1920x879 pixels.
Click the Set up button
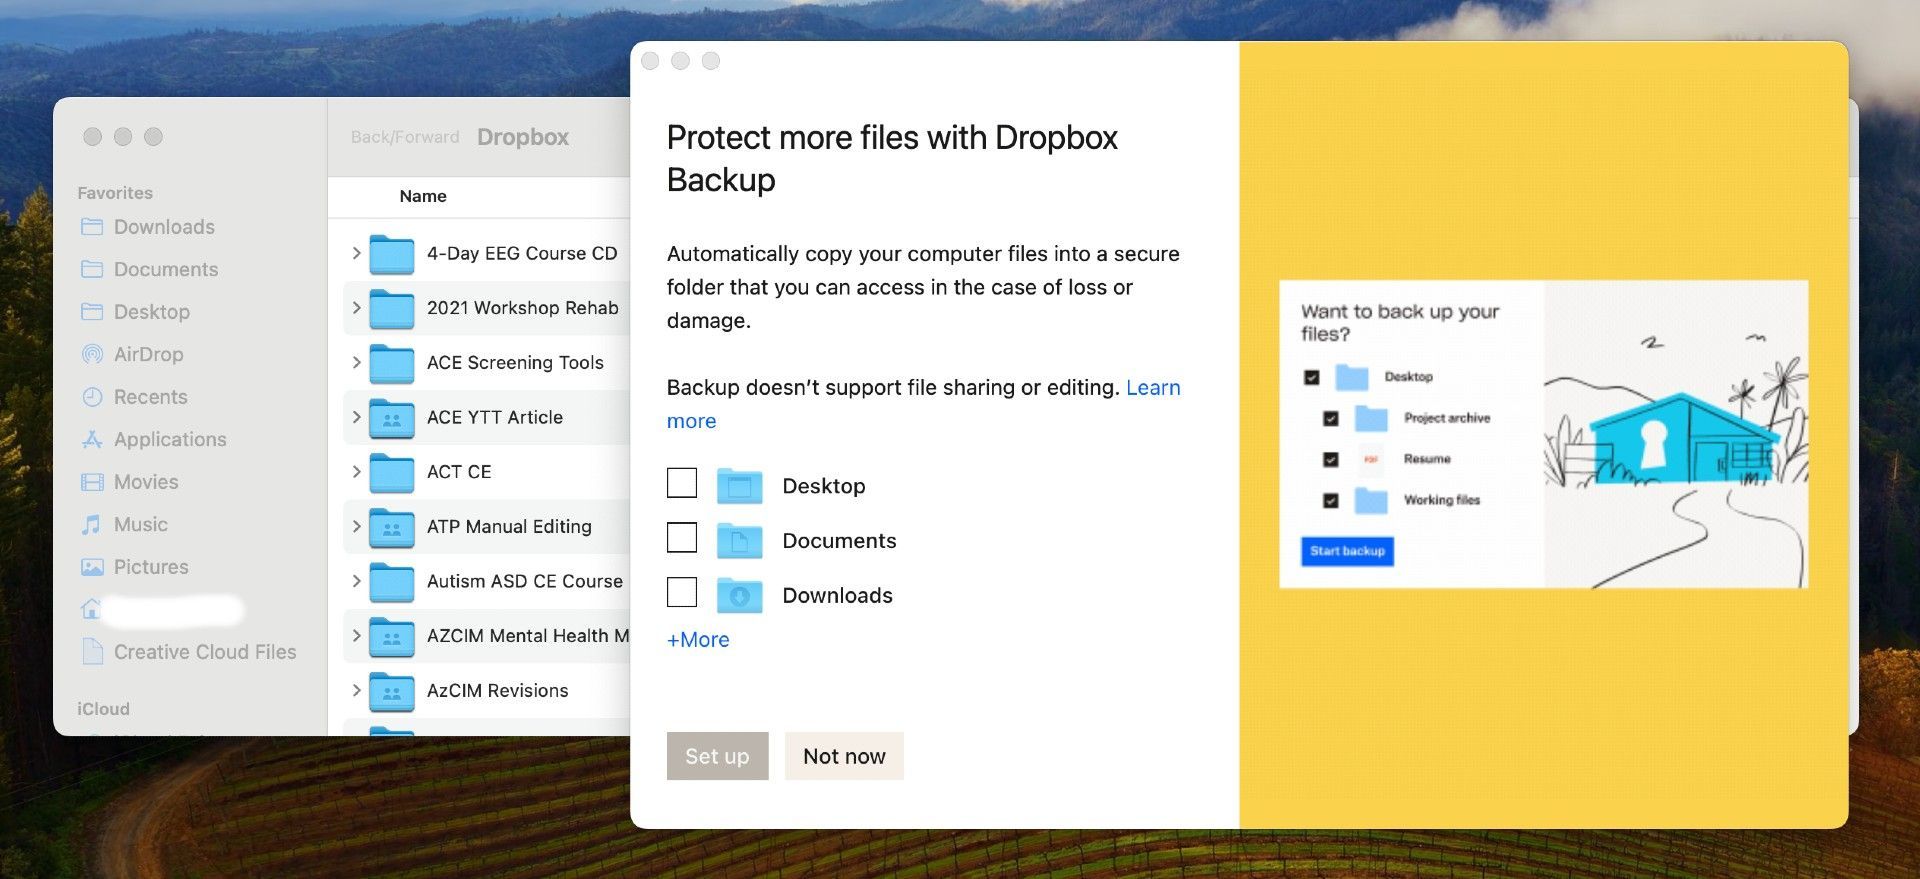(x=717, y=756)
